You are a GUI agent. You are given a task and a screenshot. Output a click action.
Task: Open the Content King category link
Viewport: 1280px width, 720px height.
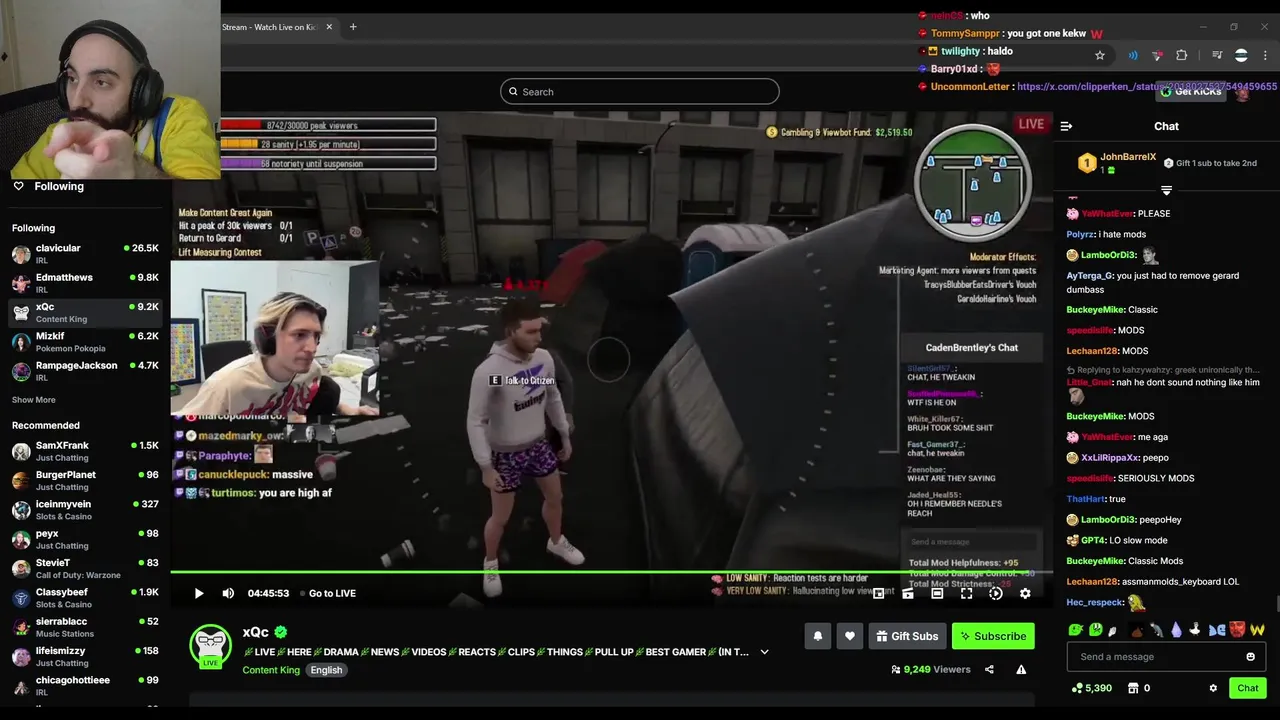click(271, 670)
